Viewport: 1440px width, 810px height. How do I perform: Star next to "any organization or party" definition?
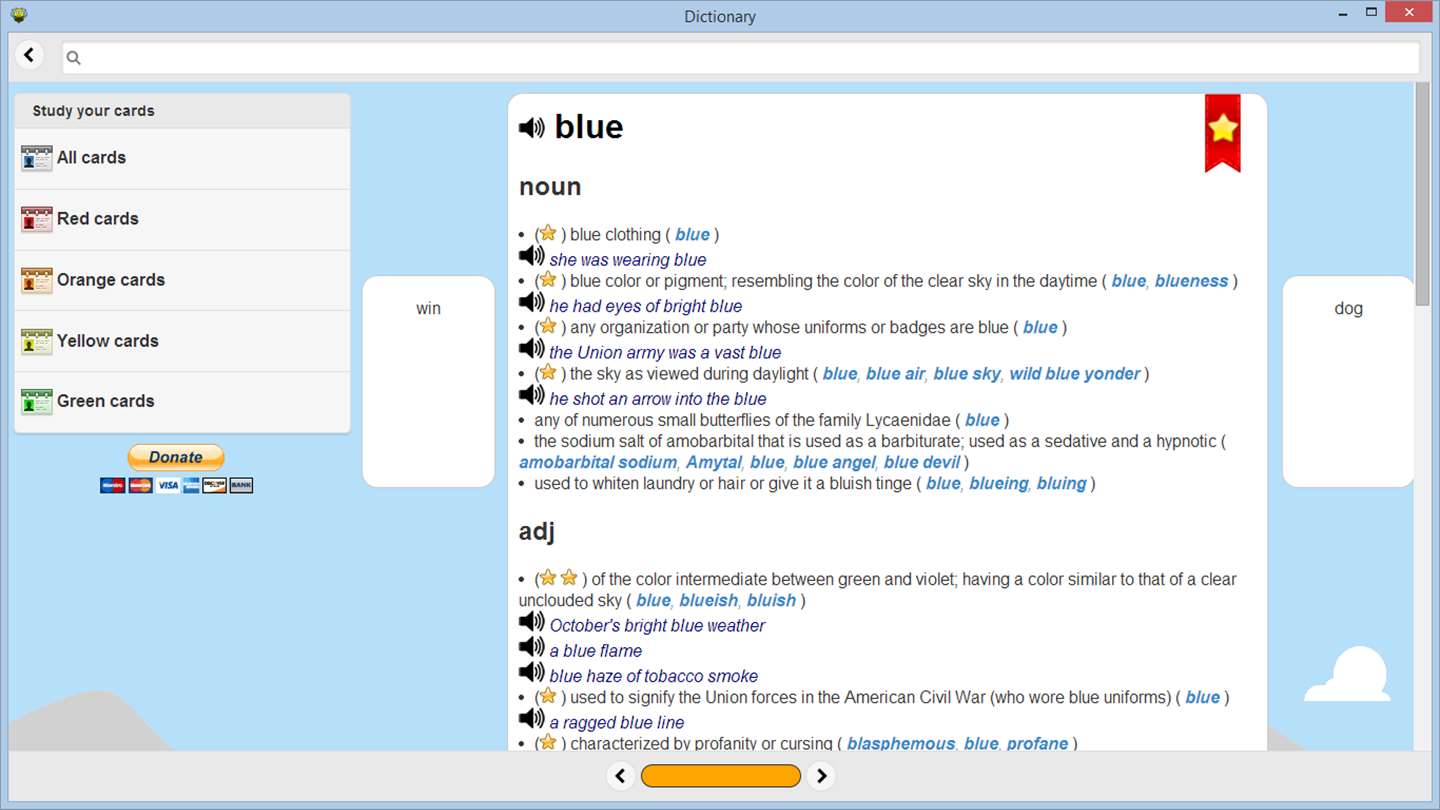tap(548, 326)
